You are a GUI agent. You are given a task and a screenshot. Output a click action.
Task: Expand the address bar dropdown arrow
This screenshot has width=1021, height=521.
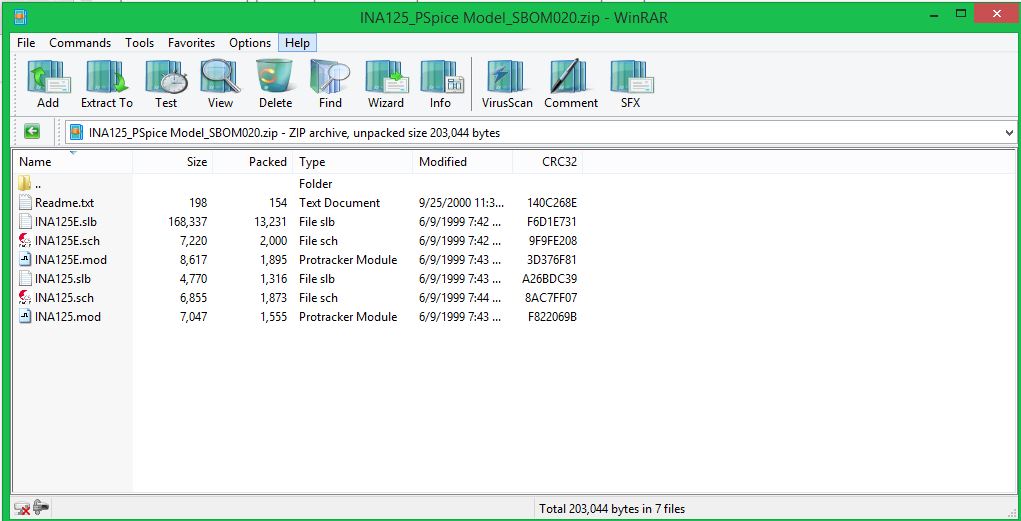[1009, 133]
